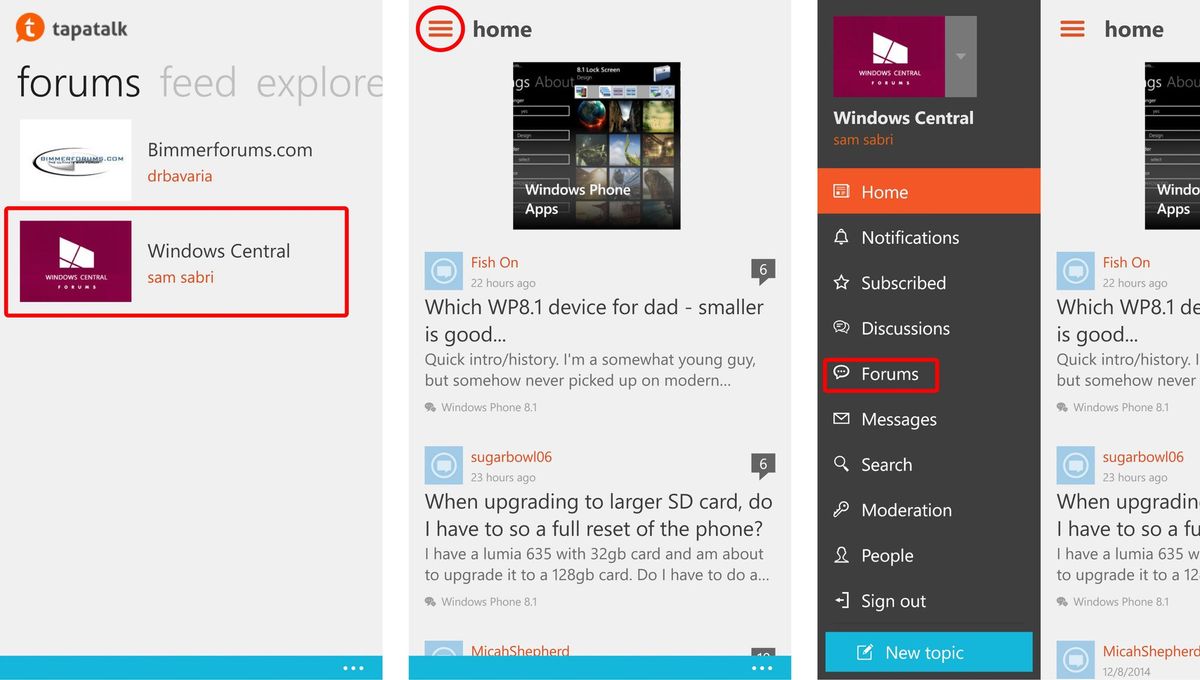Open Moderation tools via the wrench icon
Image resolution: width=1200 pixels, height=680 pixels.
(x=841, y=510)
